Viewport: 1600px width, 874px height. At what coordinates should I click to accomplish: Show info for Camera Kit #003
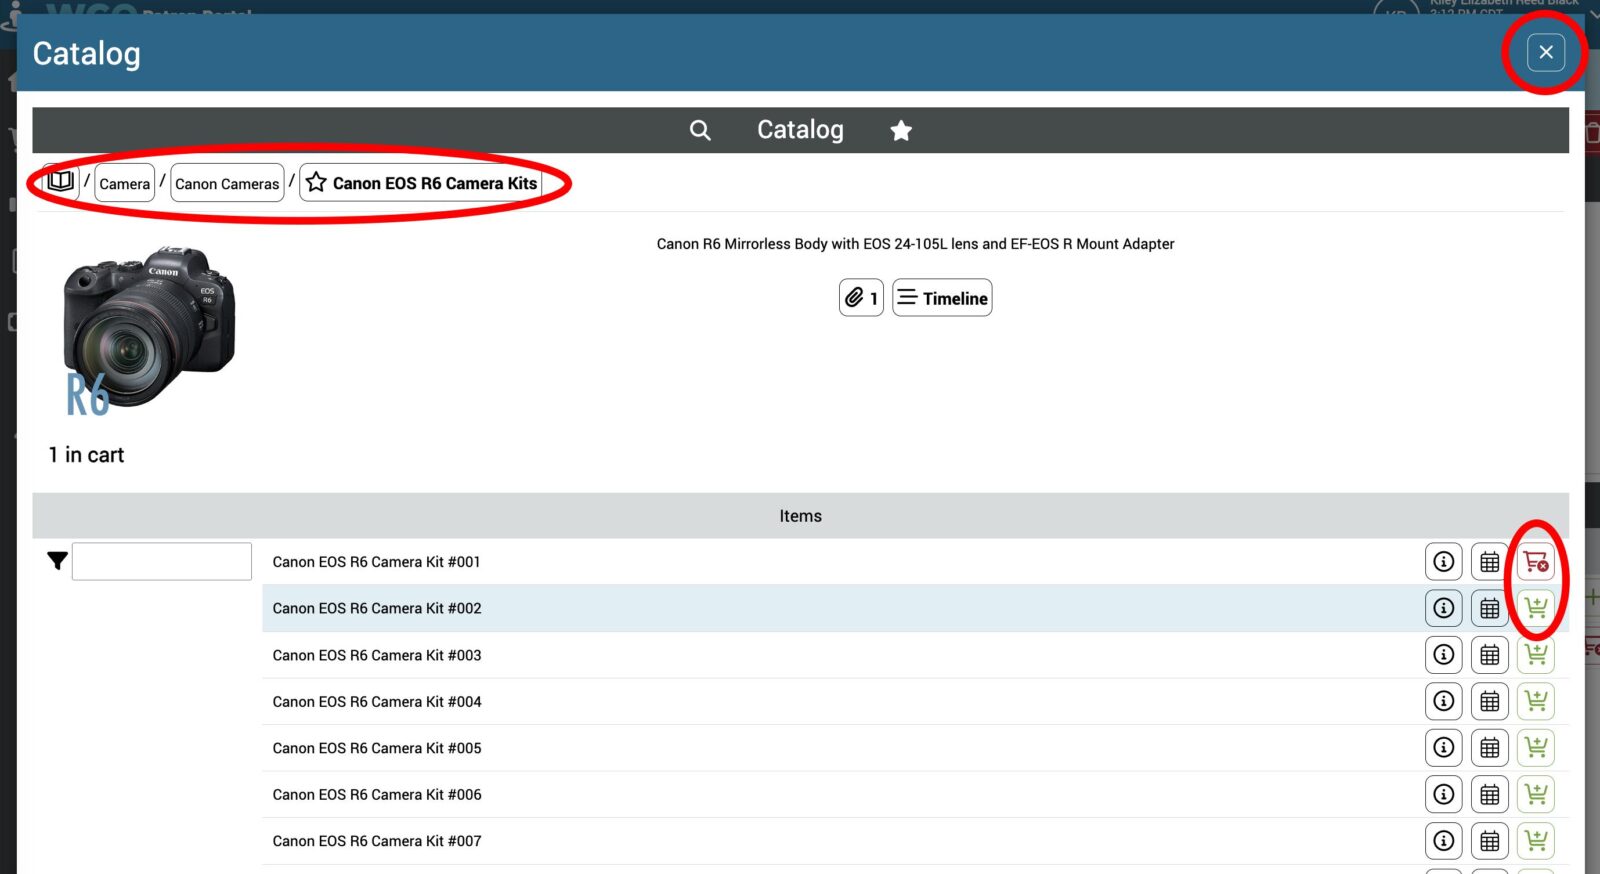[1443, 655]
